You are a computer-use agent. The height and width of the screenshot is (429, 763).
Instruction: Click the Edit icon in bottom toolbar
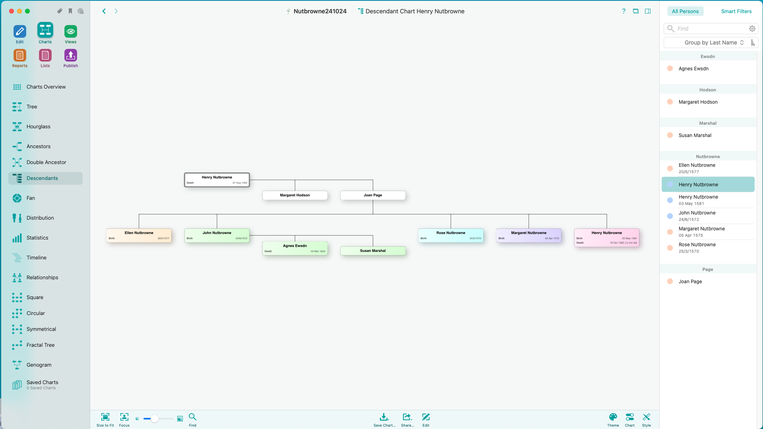(x=426, y=417)
